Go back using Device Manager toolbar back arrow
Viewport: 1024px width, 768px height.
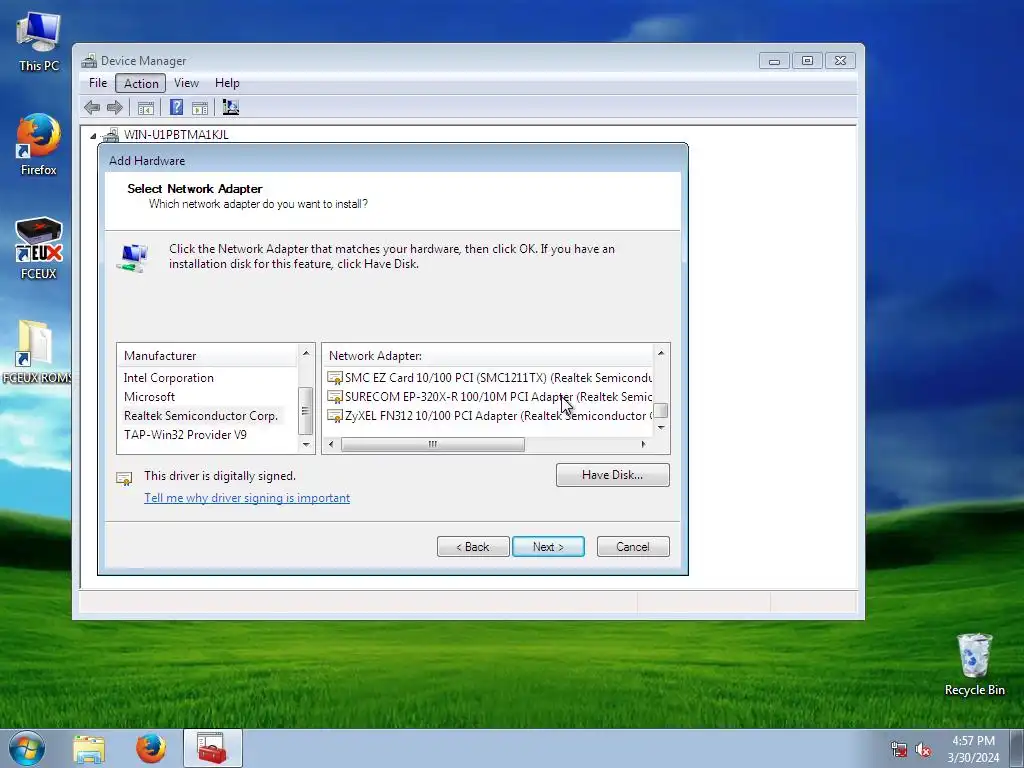tap(92, 108)
